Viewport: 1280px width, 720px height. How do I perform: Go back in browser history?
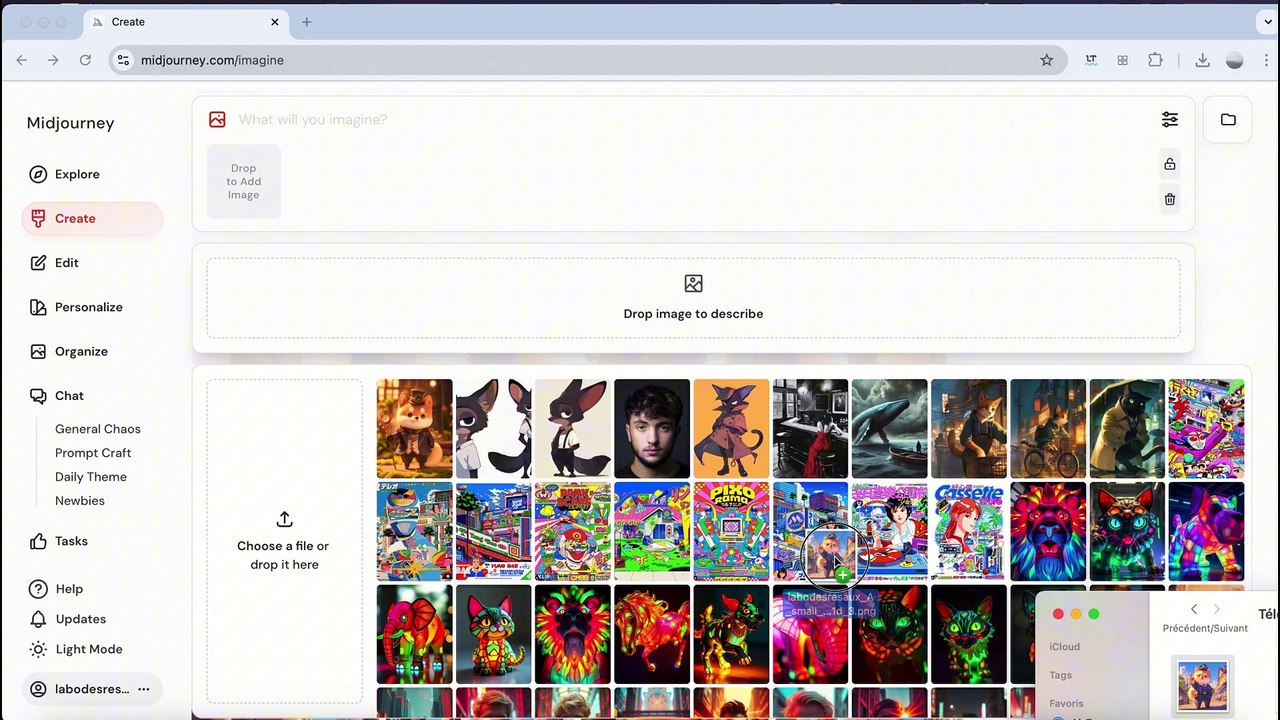22,60
